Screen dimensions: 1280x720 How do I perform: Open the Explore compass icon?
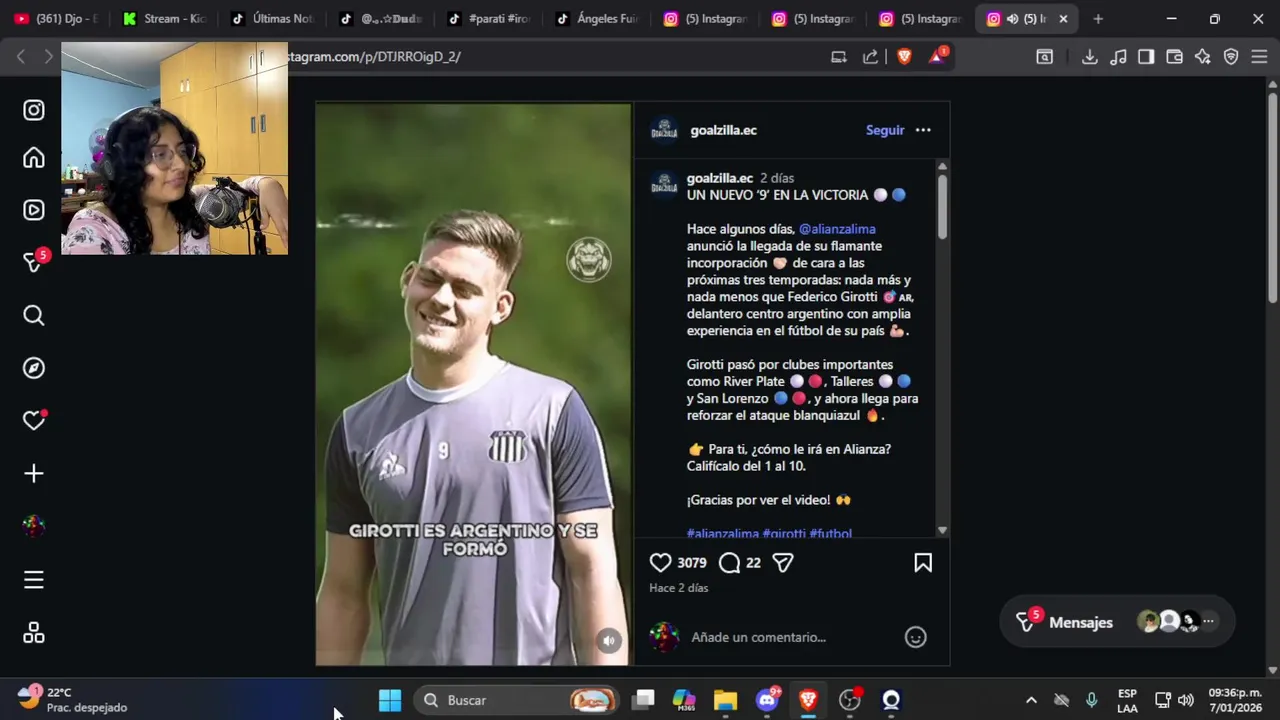point(34,368)
